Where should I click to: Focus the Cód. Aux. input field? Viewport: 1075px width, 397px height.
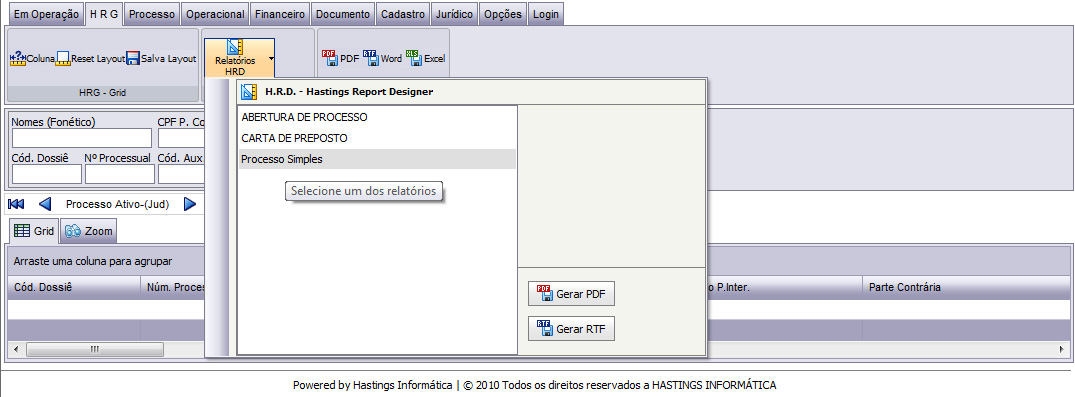[181, 174]
